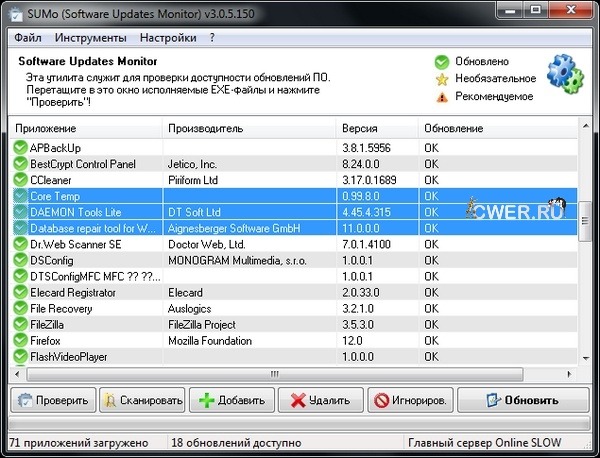Viewport: 600px width, 458px height.
Task: Click the vertical scrollbar down arrow
Action: click(x=588, y=357)
